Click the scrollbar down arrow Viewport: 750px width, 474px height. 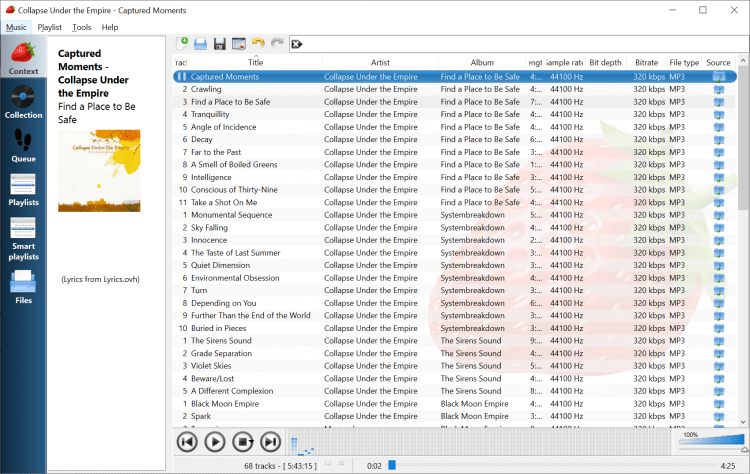point(743,422)
